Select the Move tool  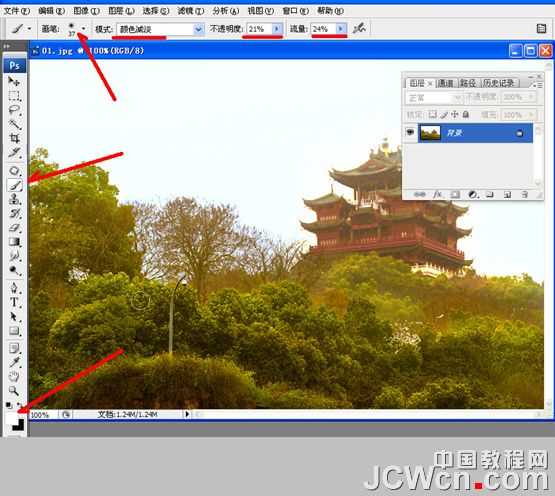pyautogui.click(x=14, y=81)
